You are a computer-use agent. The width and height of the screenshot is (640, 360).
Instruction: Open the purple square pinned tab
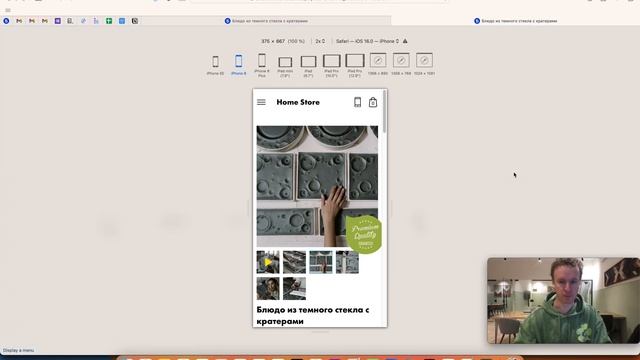coord(58,21)
